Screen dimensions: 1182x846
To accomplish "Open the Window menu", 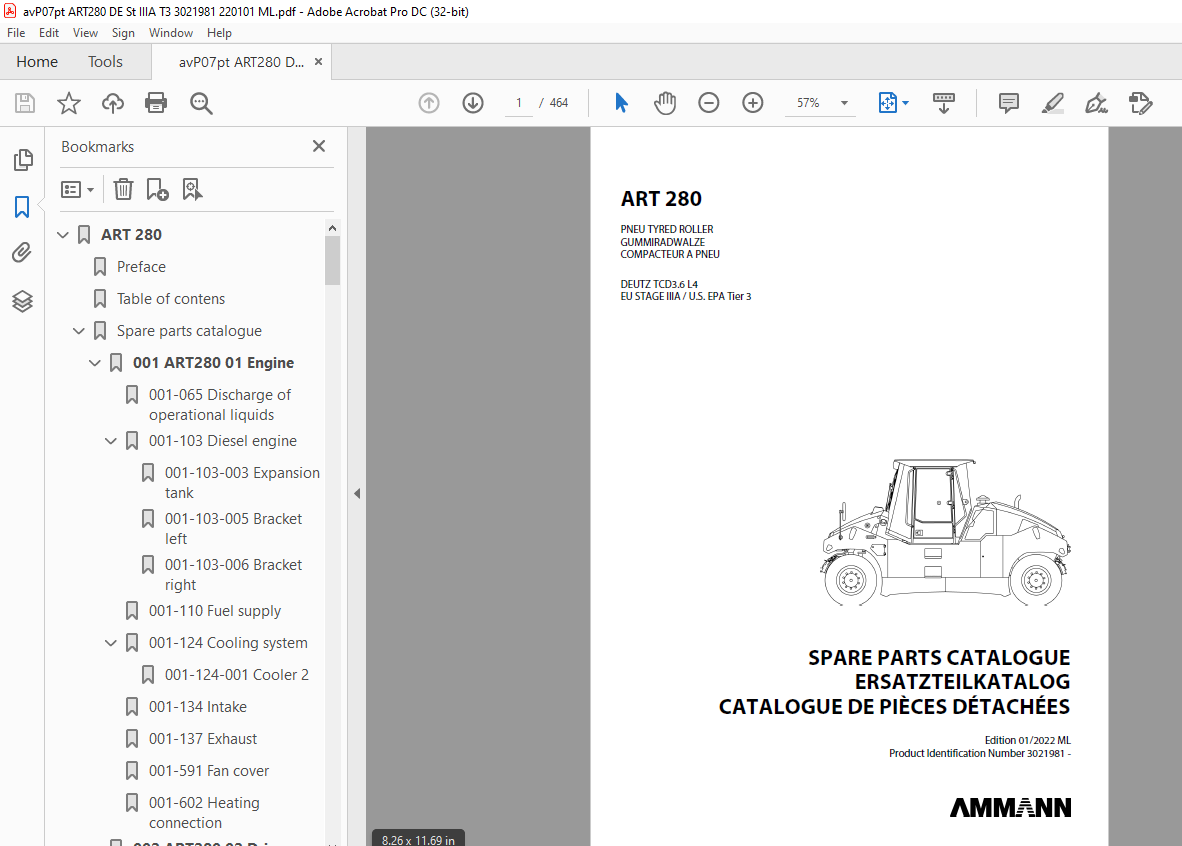I will click(170, 33).
